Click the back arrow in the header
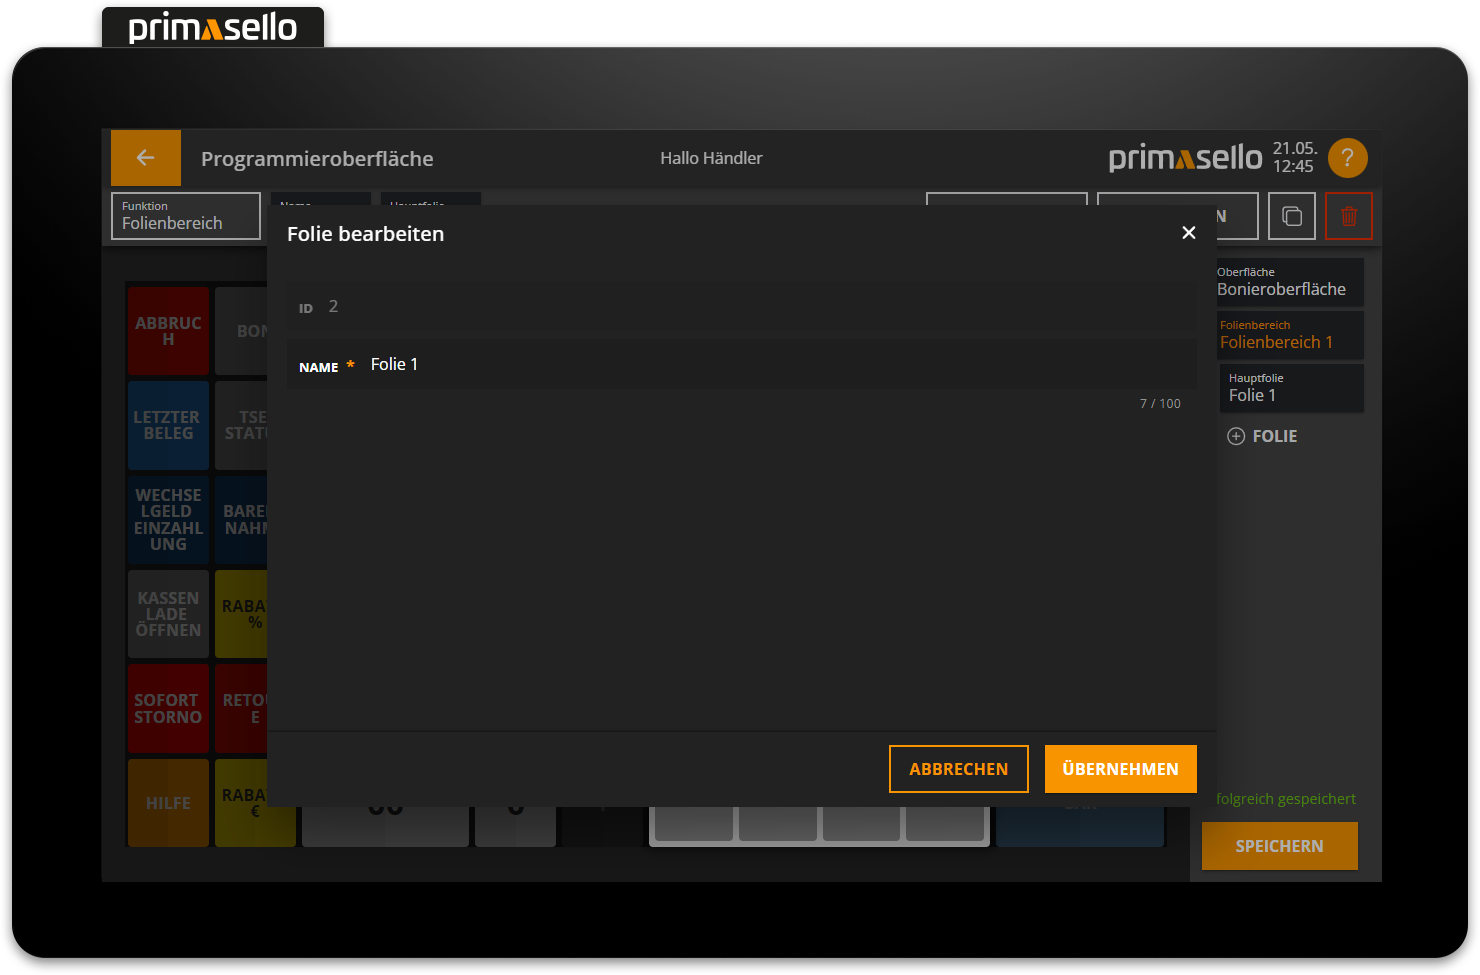 pyautogui.click(x=145, y=158)
